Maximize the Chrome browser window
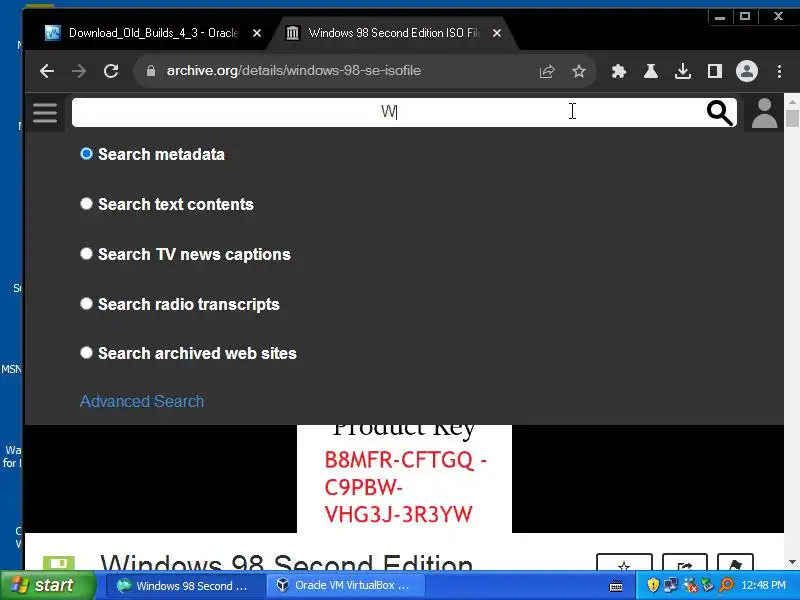800x600 pixels. coord(745,16)
